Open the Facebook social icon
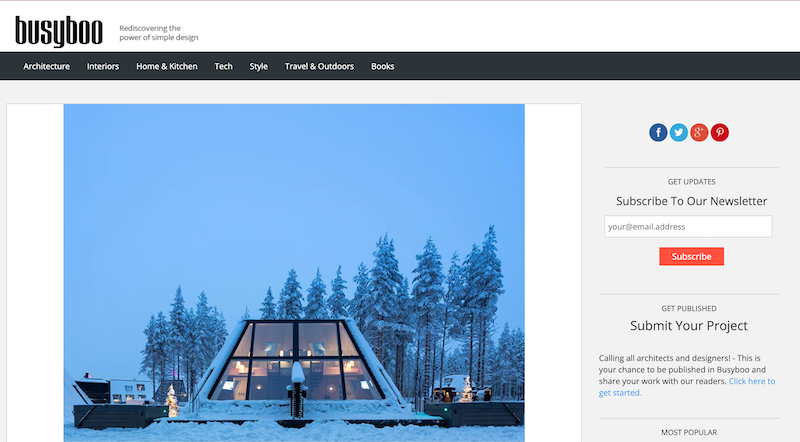 (658, 133)
